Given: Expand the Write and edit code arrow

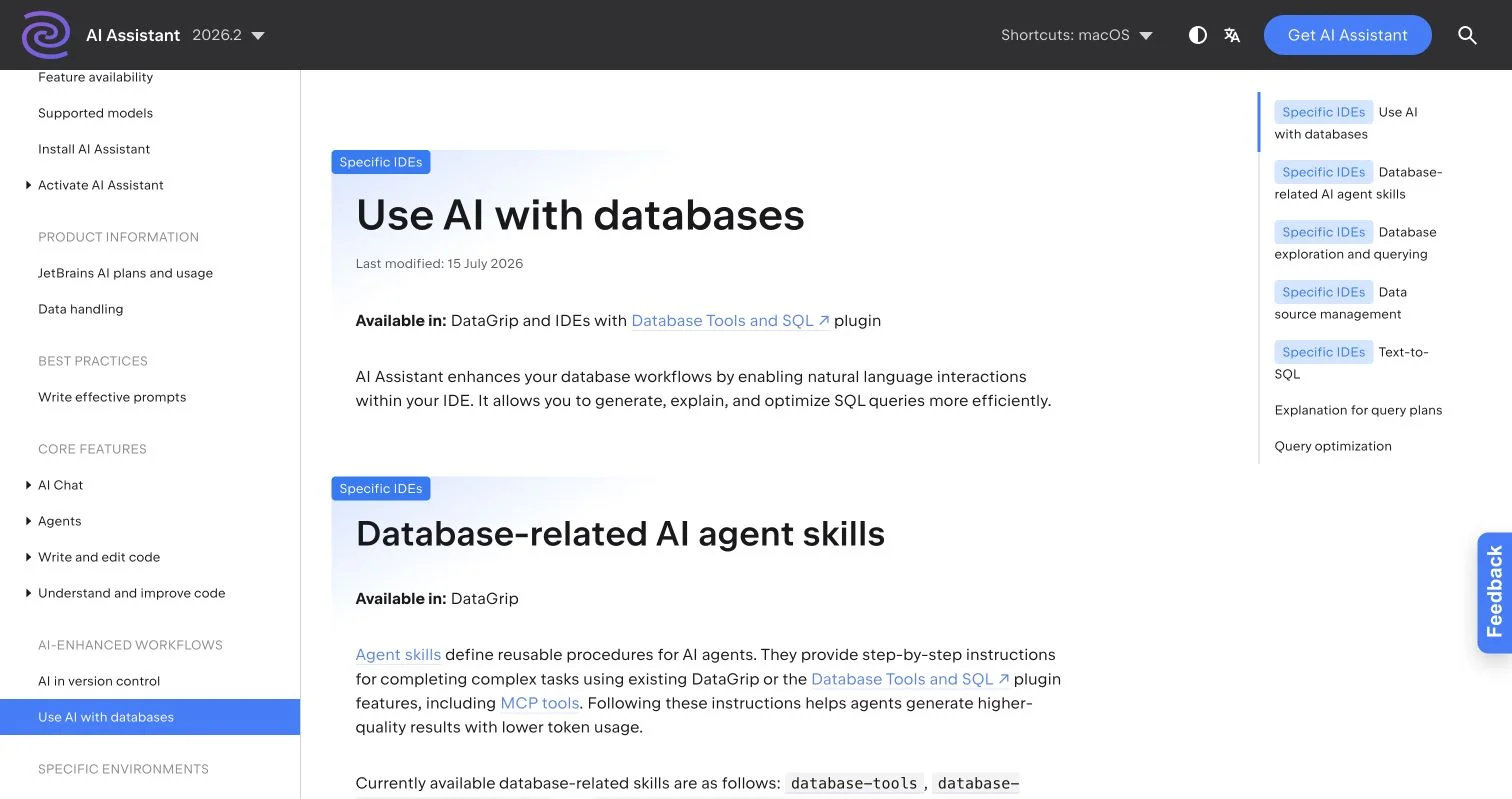Looking at the screenshot, I should point(28,557).
